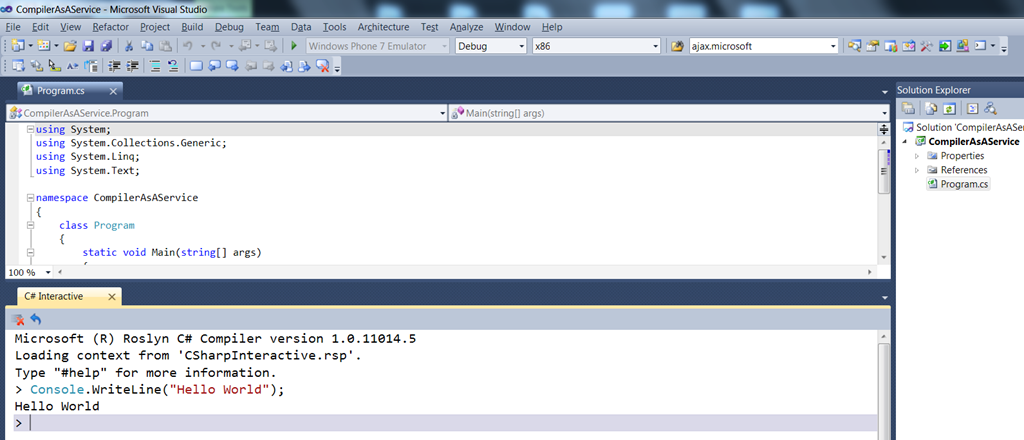This screenshot has width=1024, height=440.
Task: Click the code editor horizontal scrollbar
Action: tap(464, 272)
